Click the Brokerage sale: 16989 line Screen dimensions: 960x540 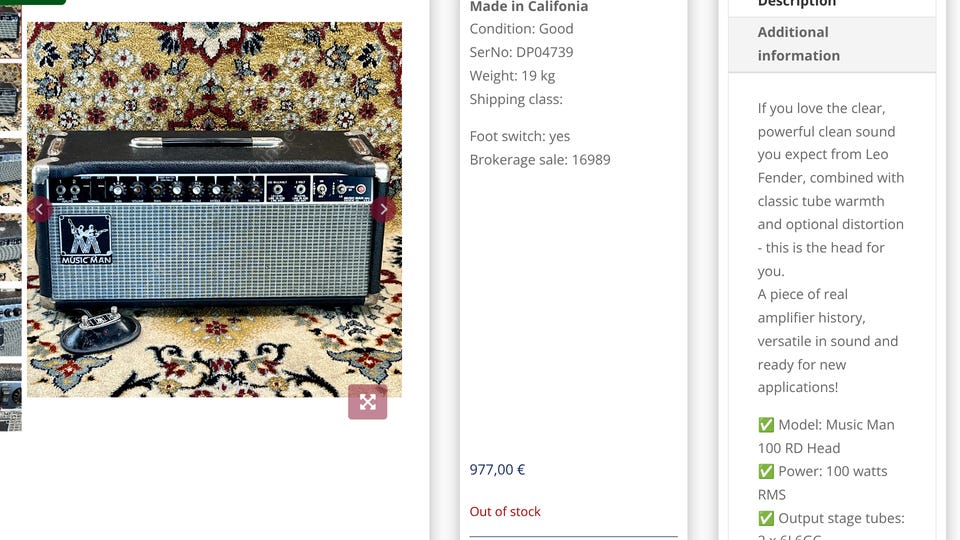coord(539,159)
